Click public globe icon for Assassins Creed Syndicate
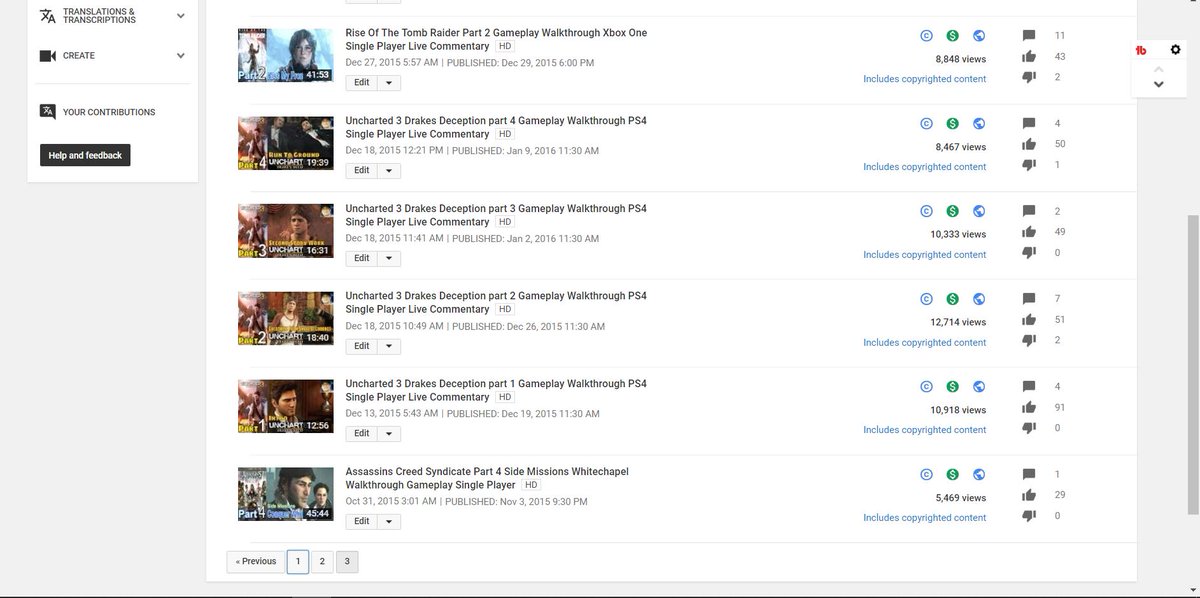The width and height of the screenshot is (1200, 598). pos(979,474)
